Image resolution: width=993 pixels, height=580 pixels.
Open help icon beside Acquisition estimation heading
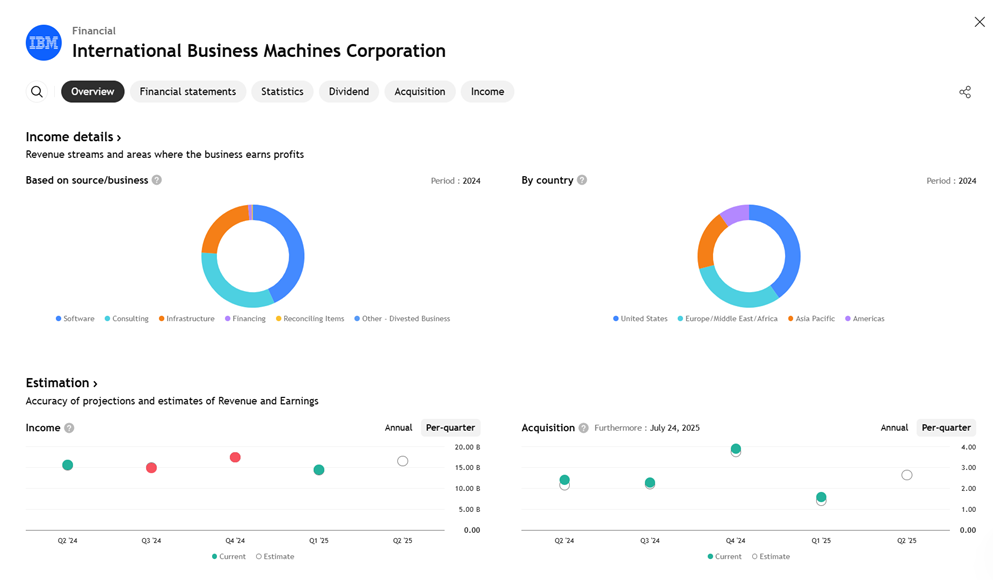[583, 428]
